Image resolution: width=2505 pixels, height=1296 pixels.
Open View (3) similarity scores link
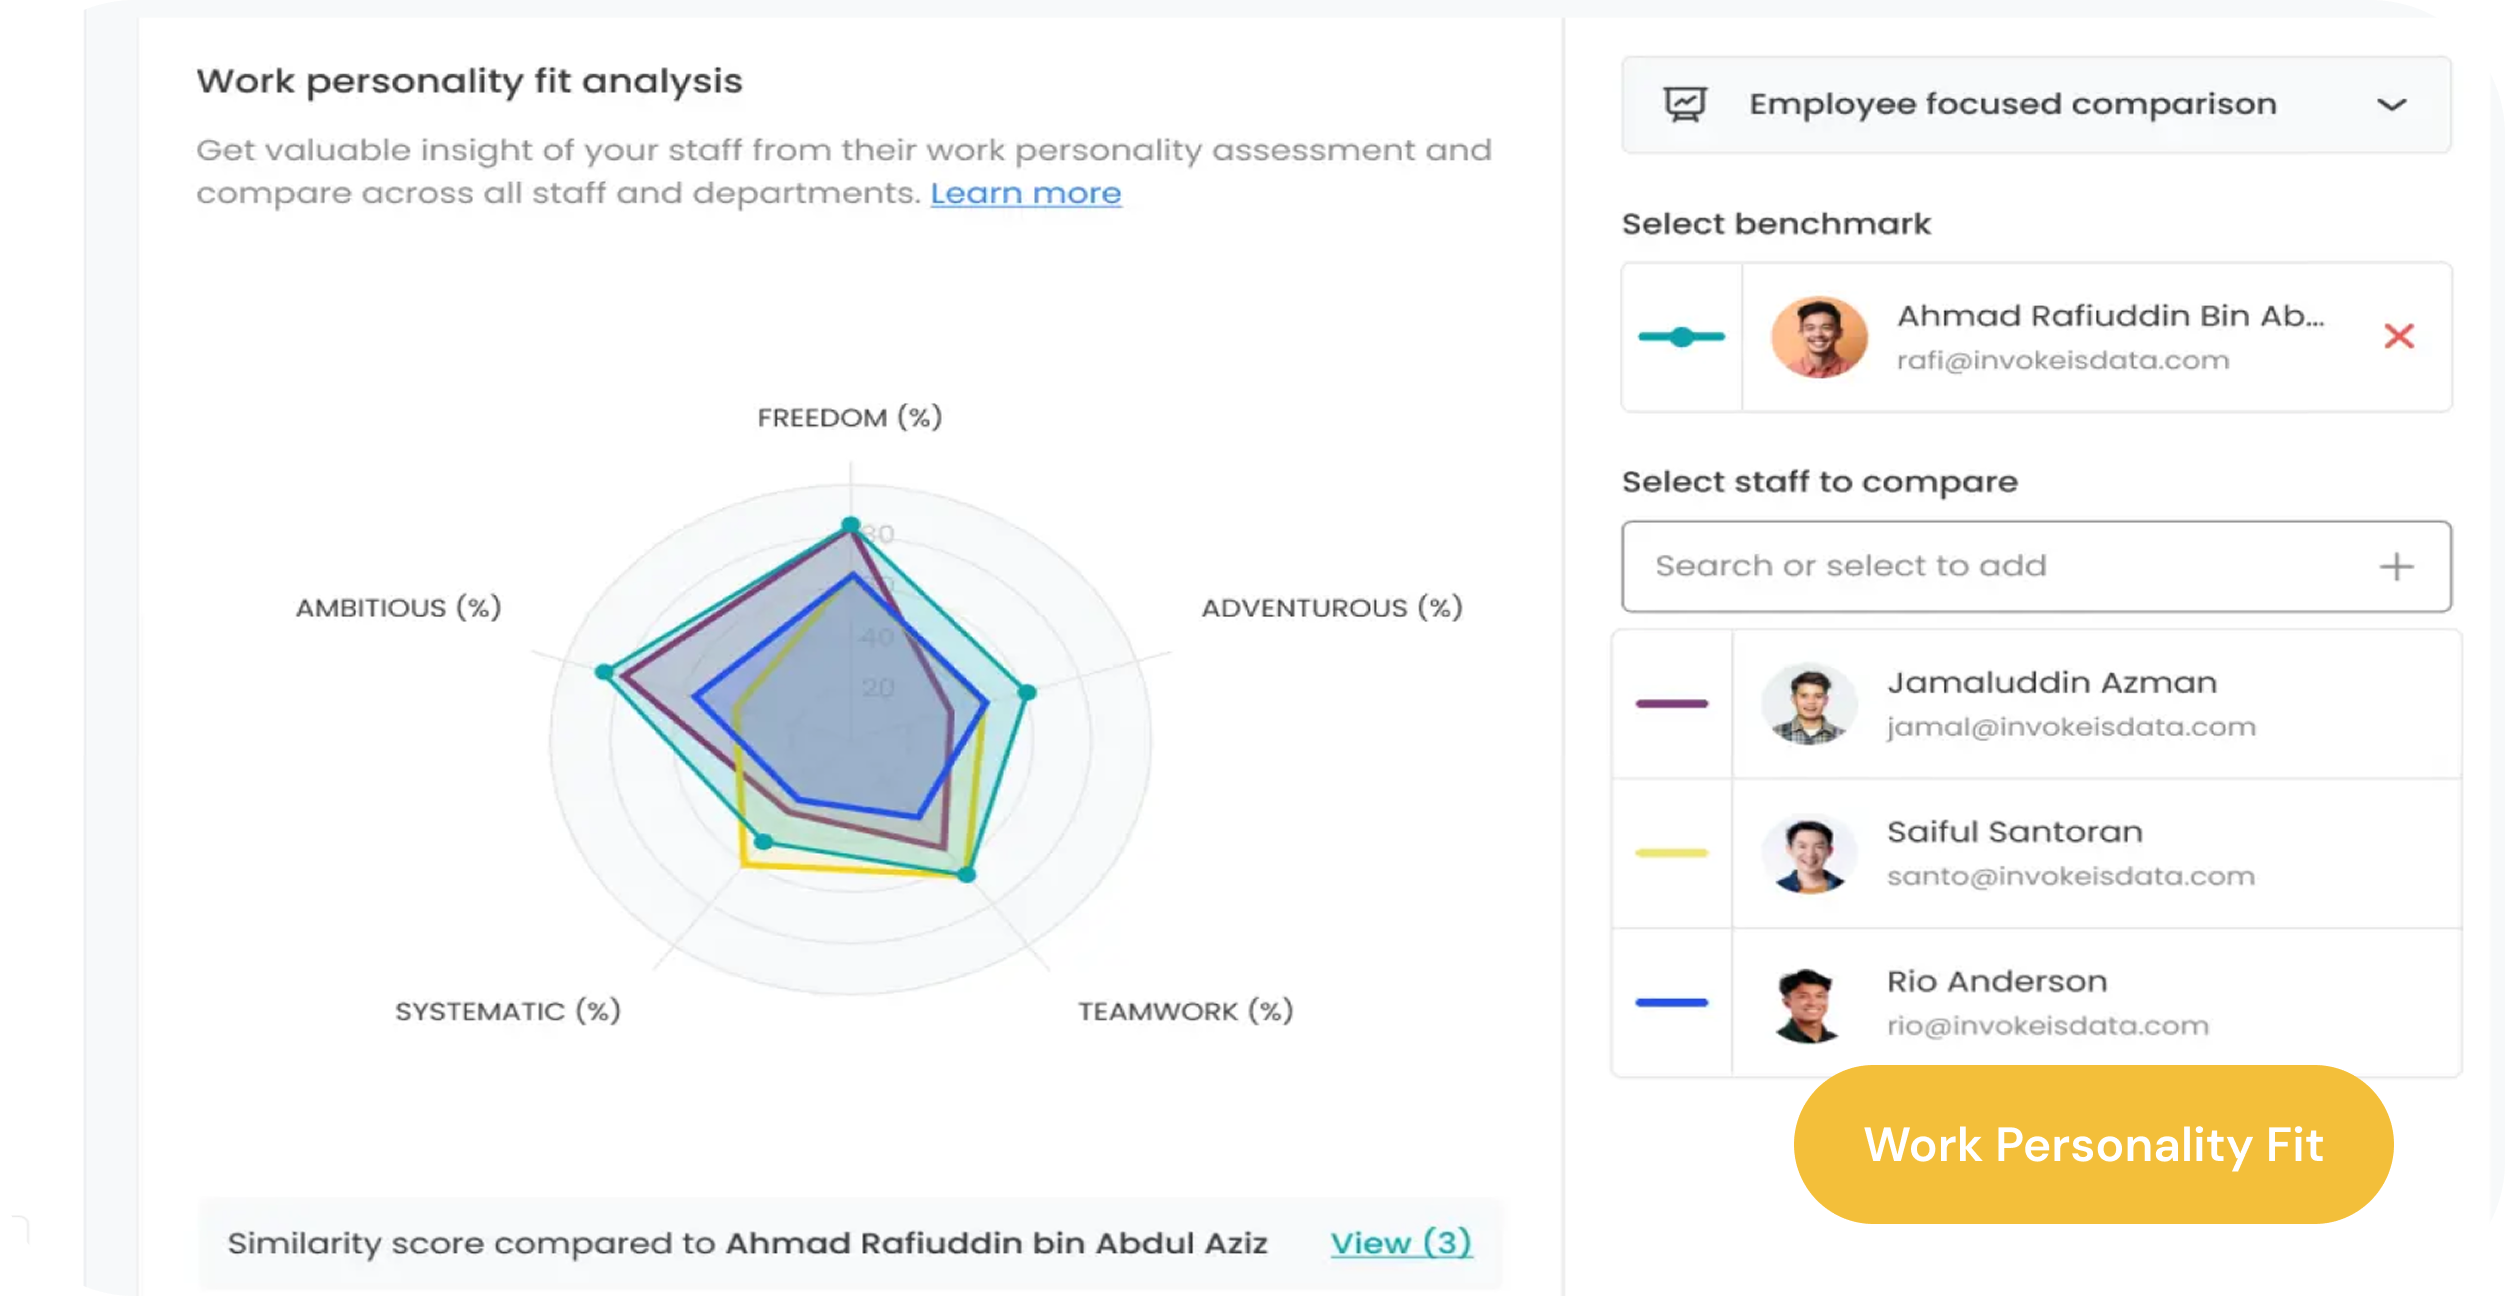(1401, 1243)
